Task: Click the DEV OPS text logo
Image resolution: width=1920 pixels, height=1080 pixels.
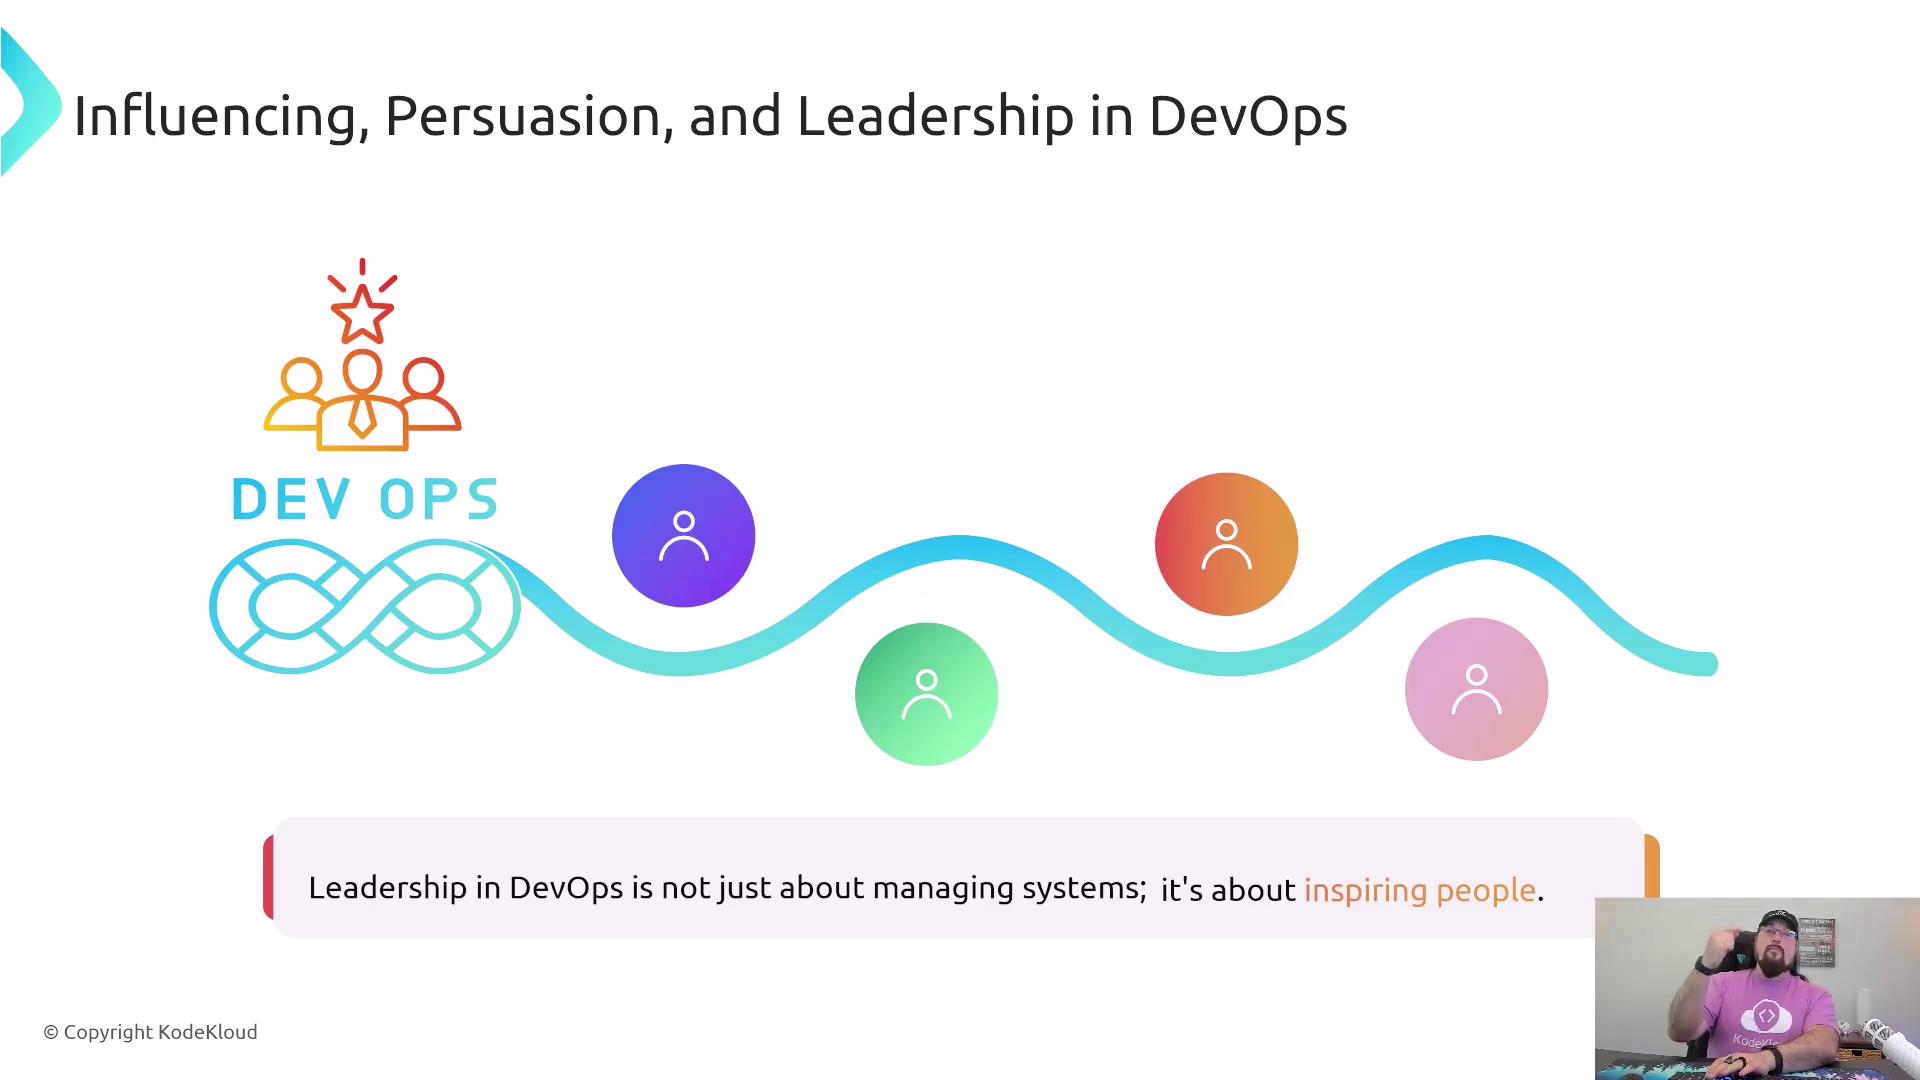Action: coord(364,499)
